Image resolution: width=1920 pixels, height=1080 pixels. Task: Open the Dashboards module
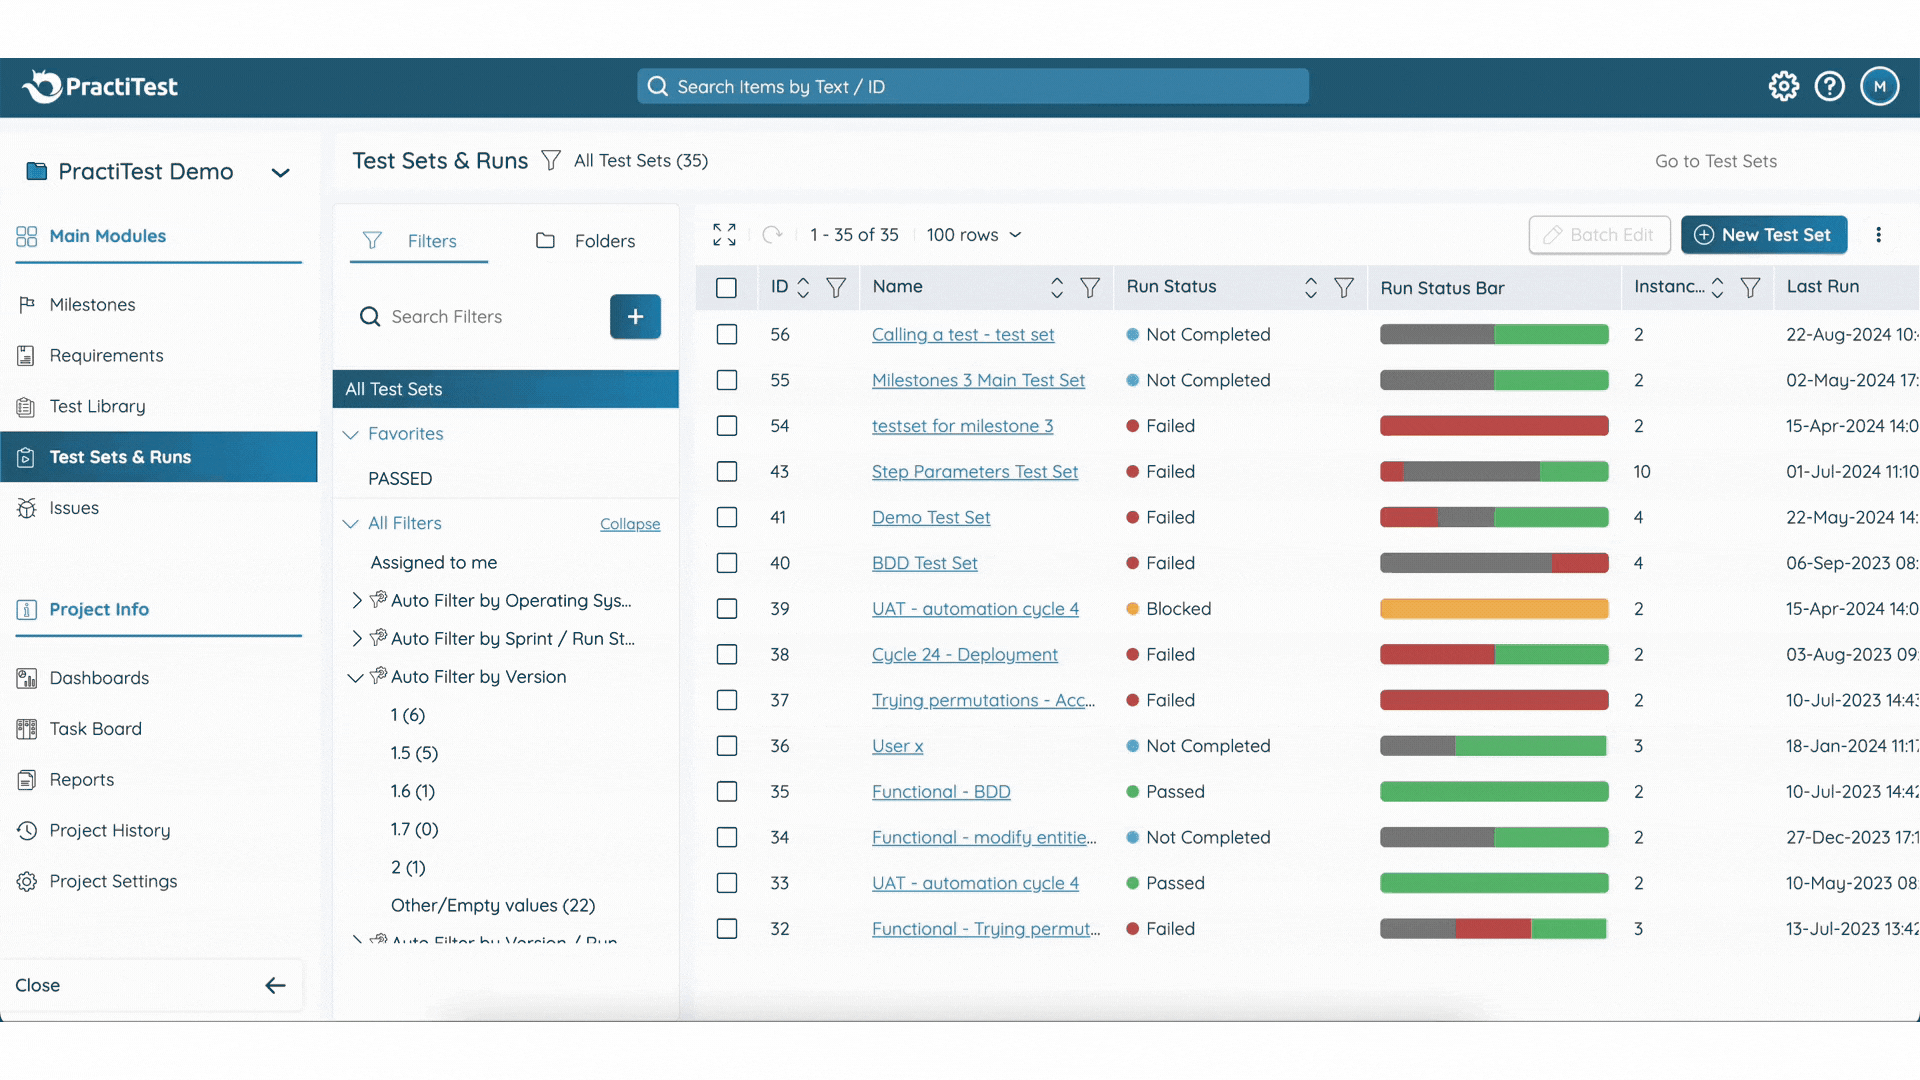(97, 677)
